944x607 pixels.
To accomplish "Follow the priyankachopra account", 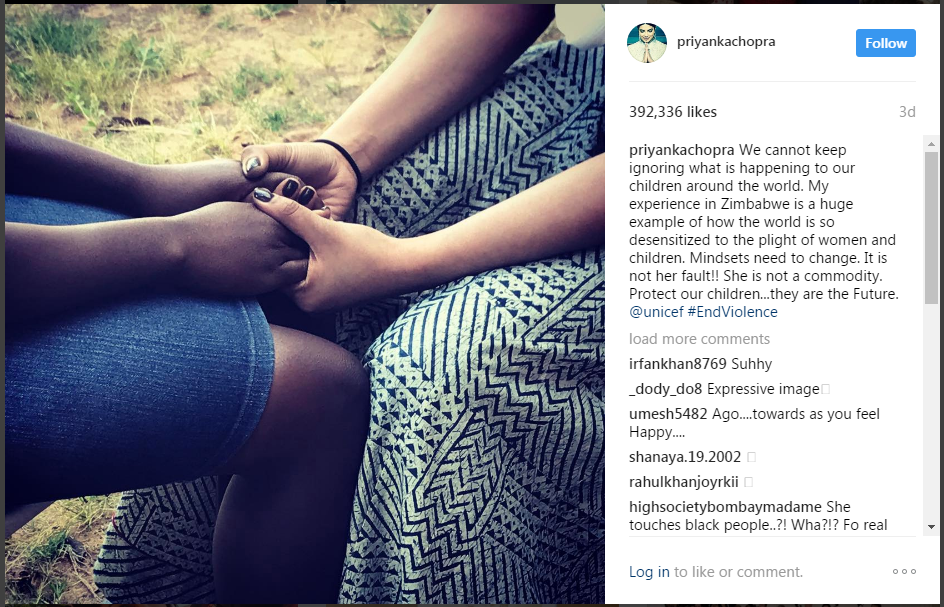I will [x=886, y=43].
